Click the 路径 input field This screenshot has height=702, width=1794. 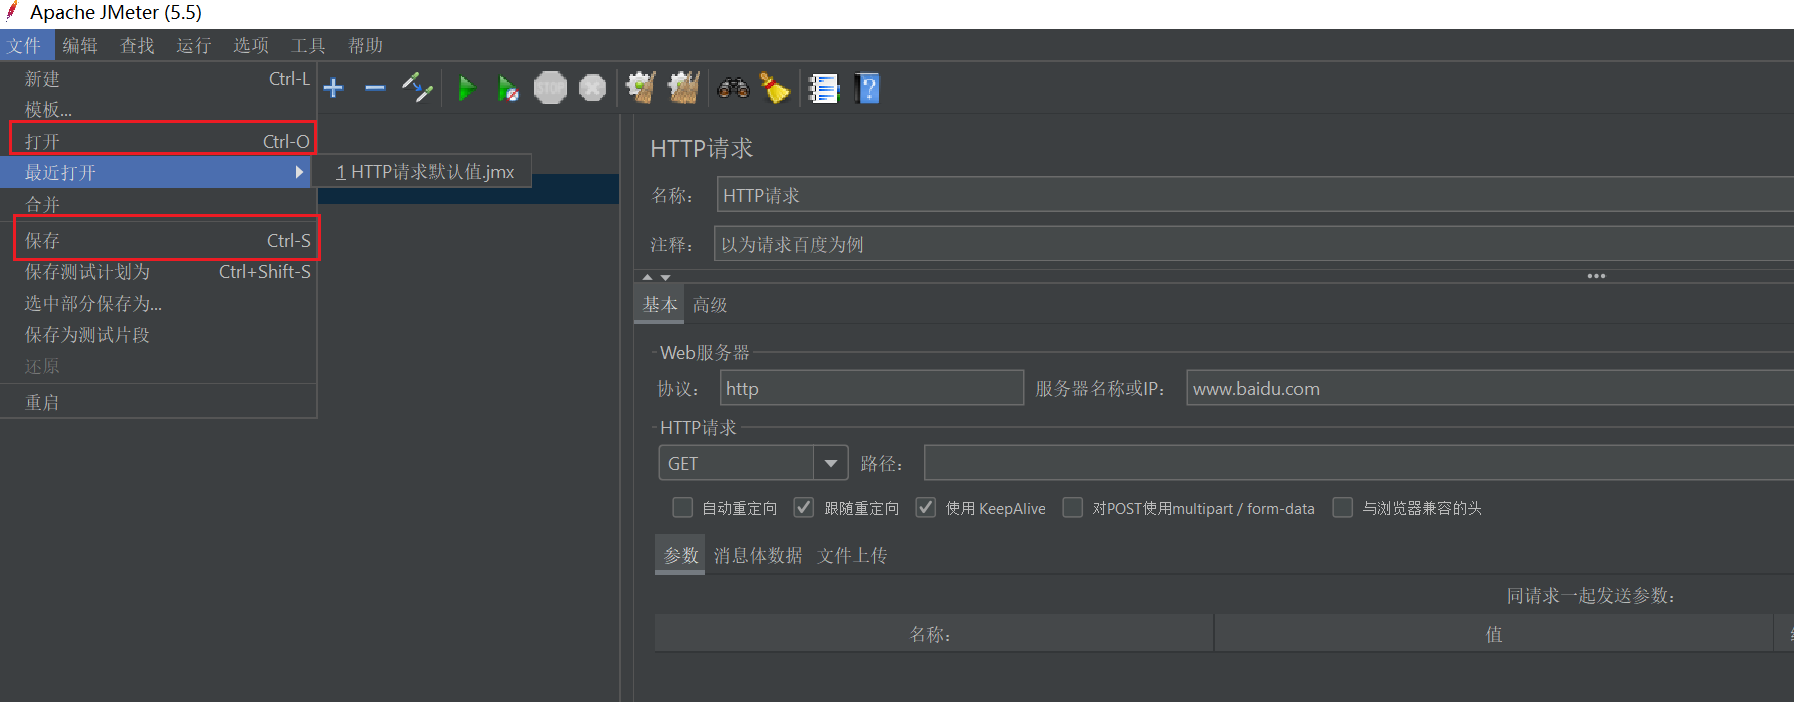click(x=1359, y=463)
